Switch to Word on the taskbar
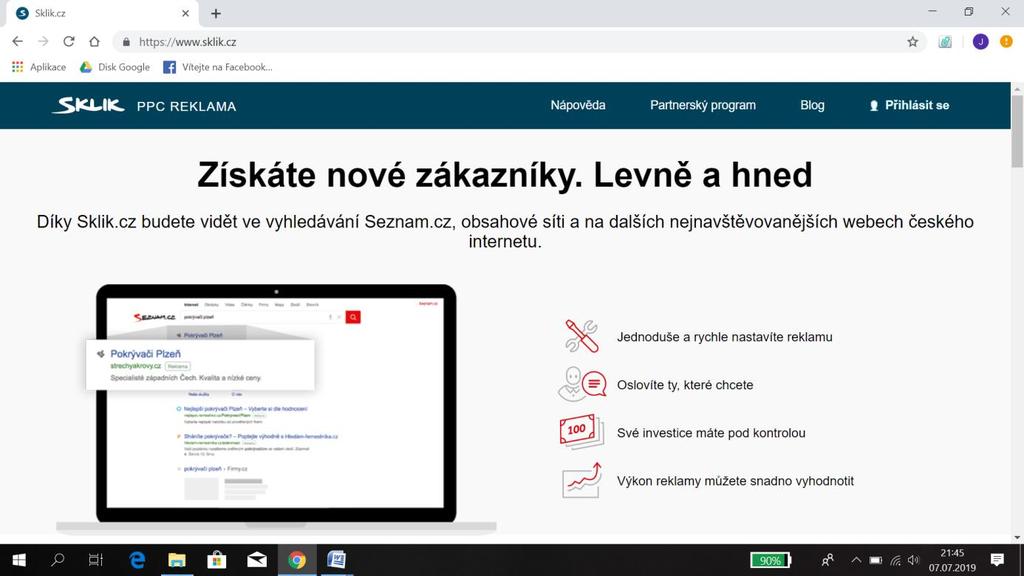This screenshot has width=1024, height=576. 336,560
